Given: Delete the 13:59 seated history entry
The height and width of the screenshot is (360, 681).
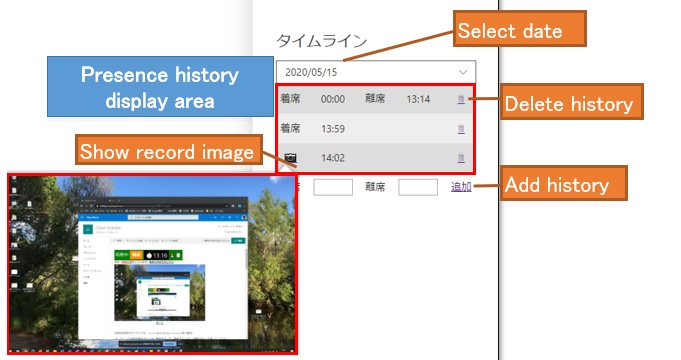Looking at the screenshot, I should coord(461,129).
